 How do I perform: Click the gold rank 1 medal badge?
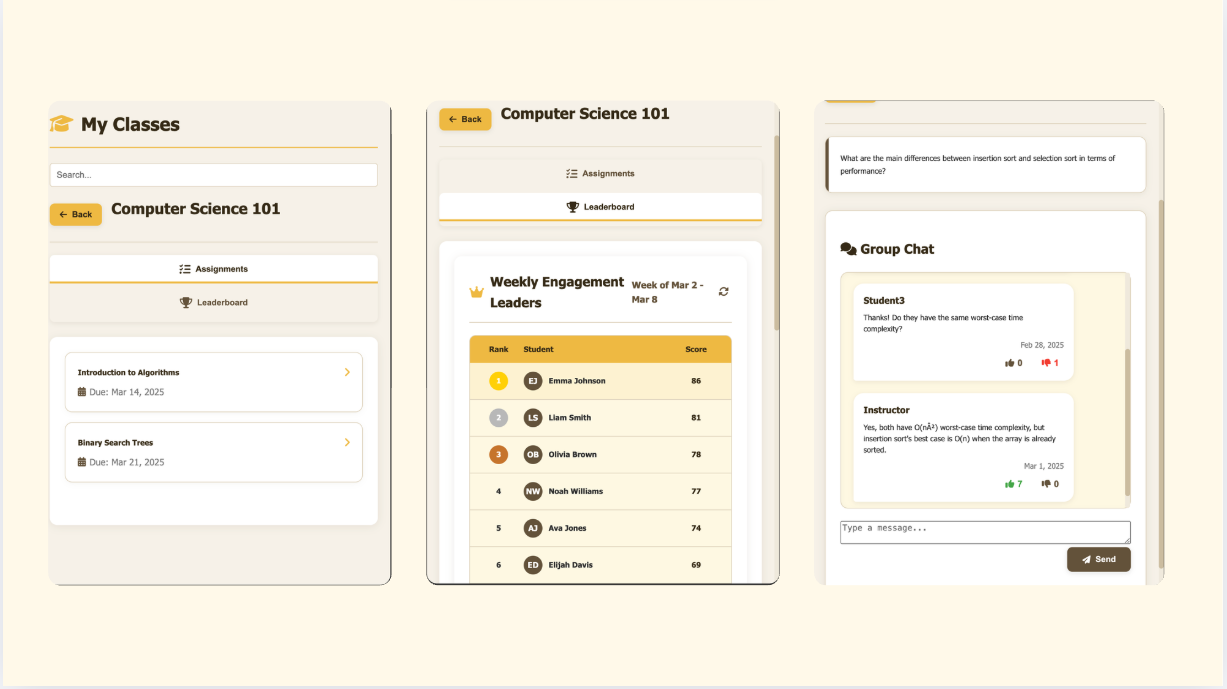[x=498, y=381]
